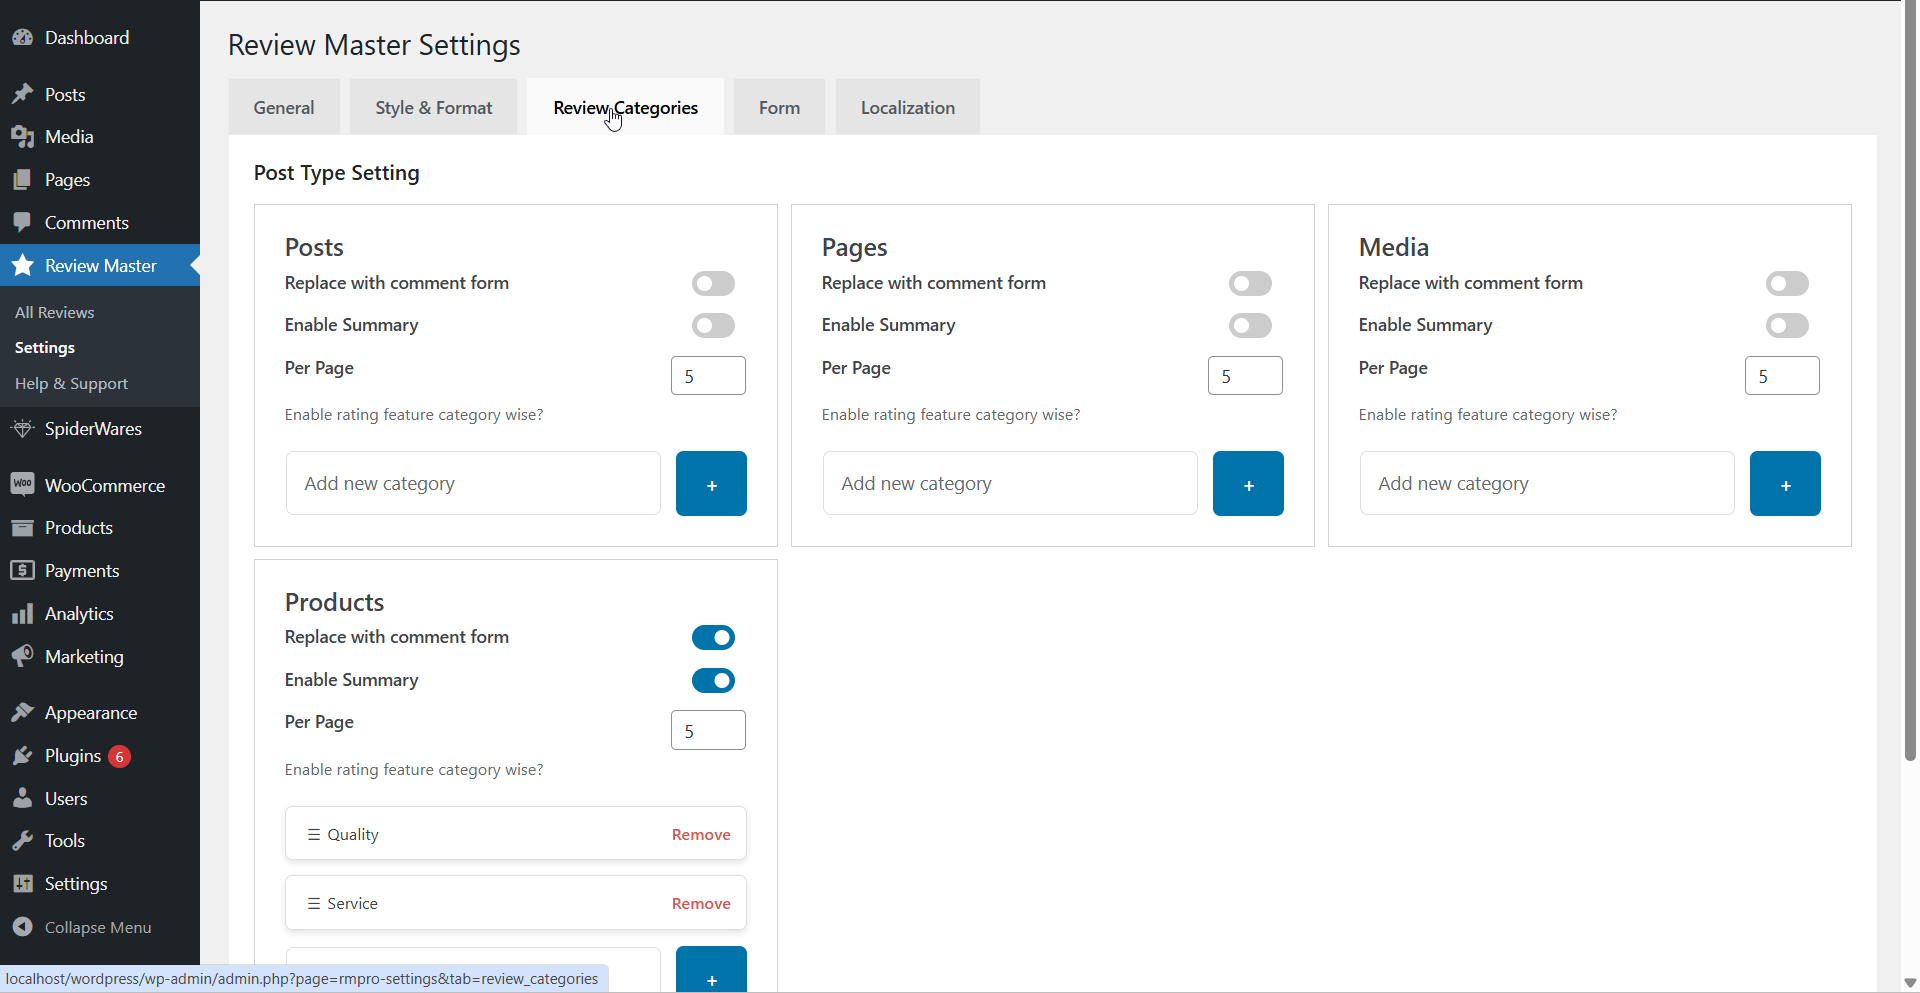Image resolution: width=1920 pixels, height=993 pixels.
Task: Click the Users person icon
Action: point(23,798)
